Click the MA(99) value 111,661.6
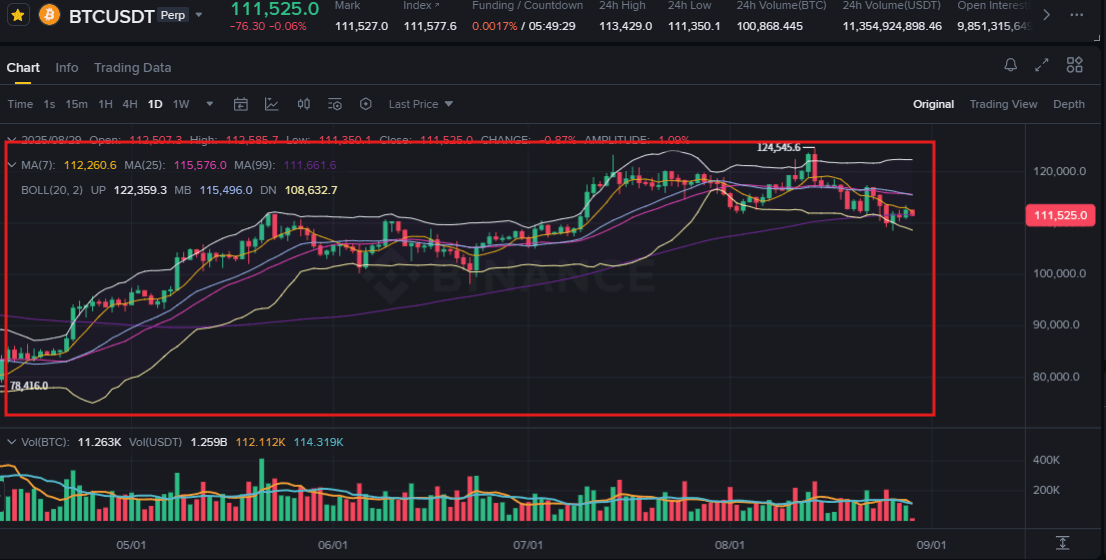 pos(310,165)
